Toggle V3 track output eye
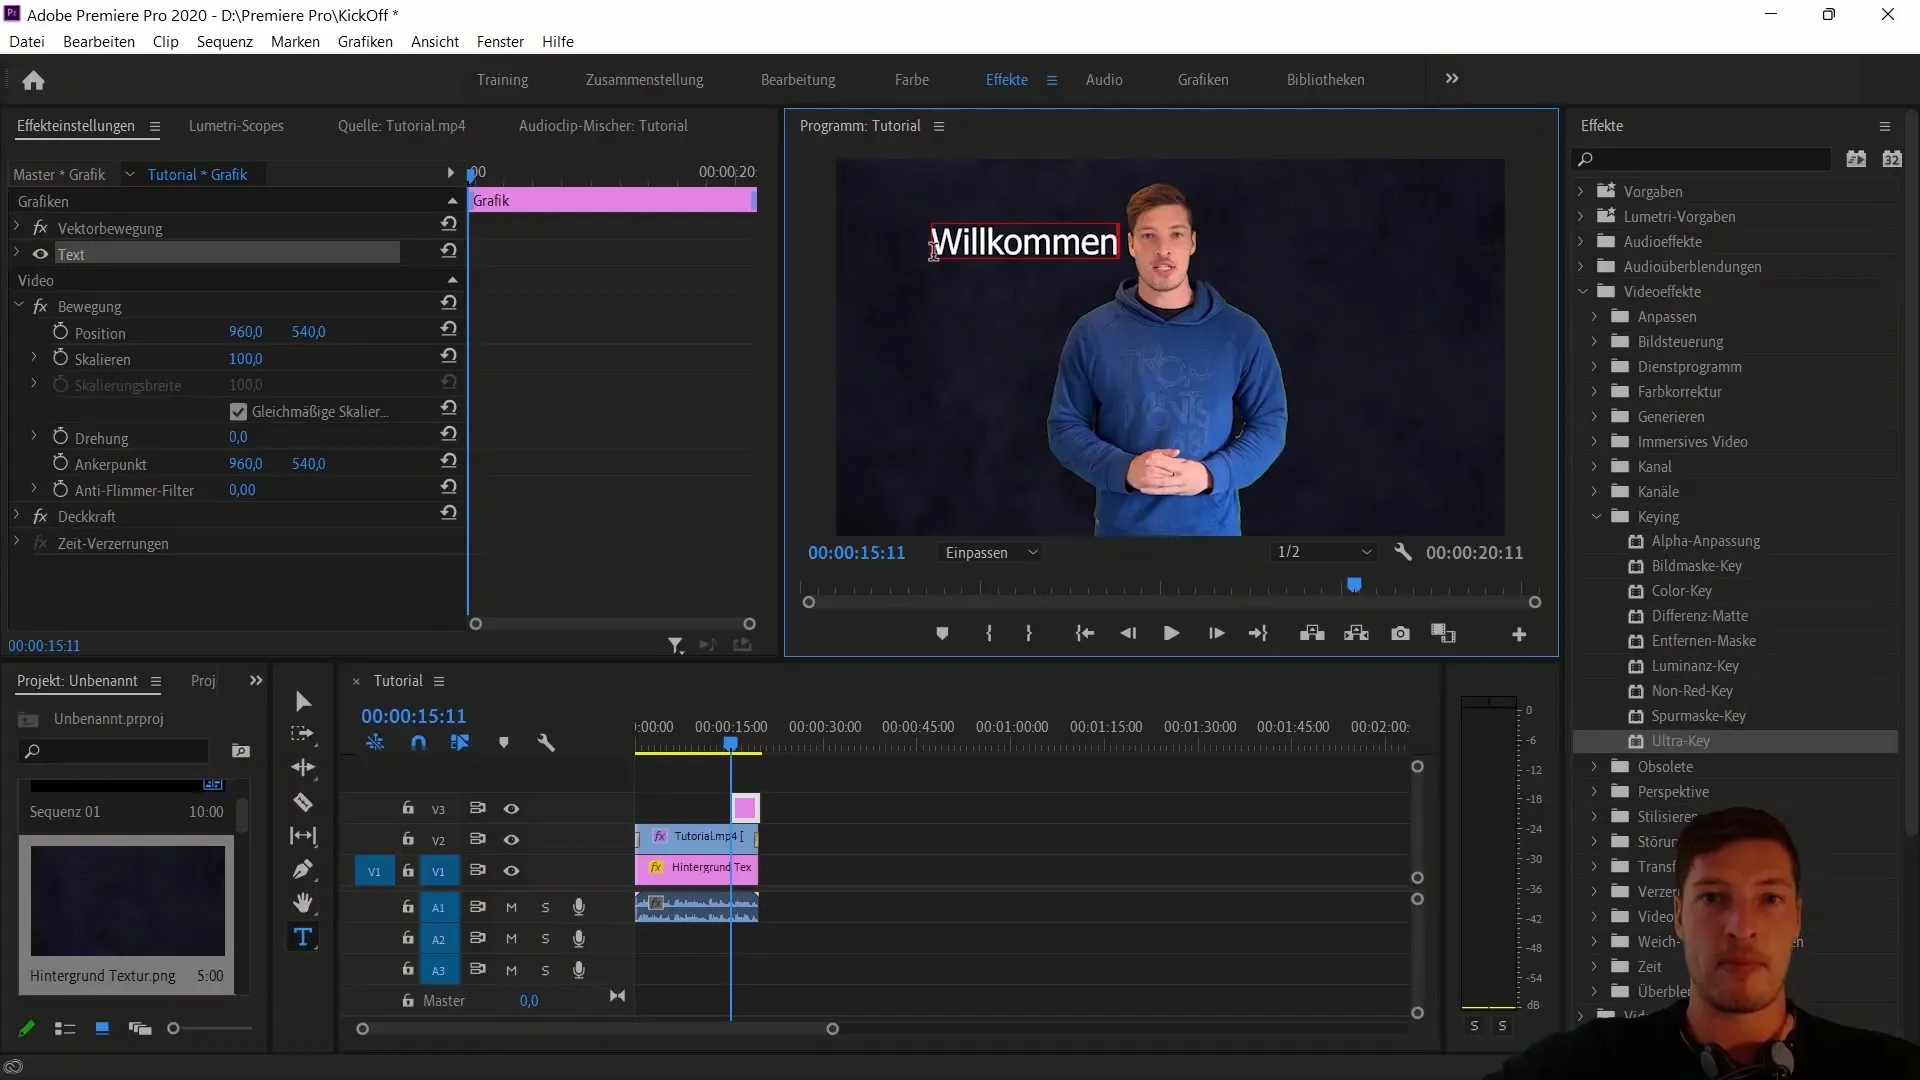Viewport: 1920px width, 1080px height. click(511, 808)
